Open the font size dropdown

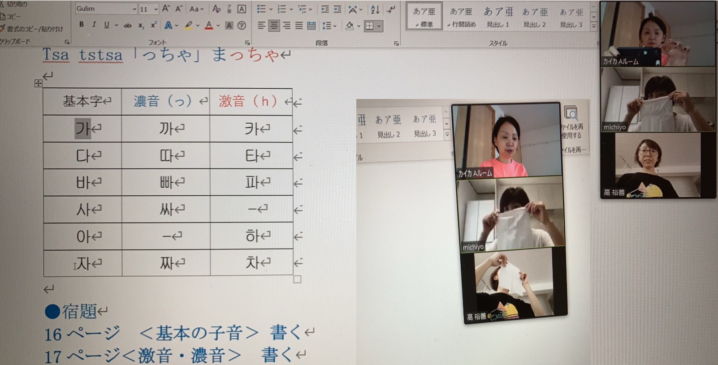[156, 9]
